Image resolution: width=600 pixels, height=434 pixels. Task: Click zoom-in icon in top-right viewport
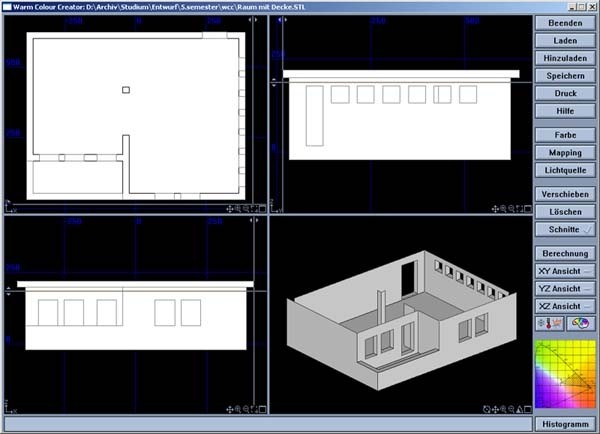tap(505, 209)
